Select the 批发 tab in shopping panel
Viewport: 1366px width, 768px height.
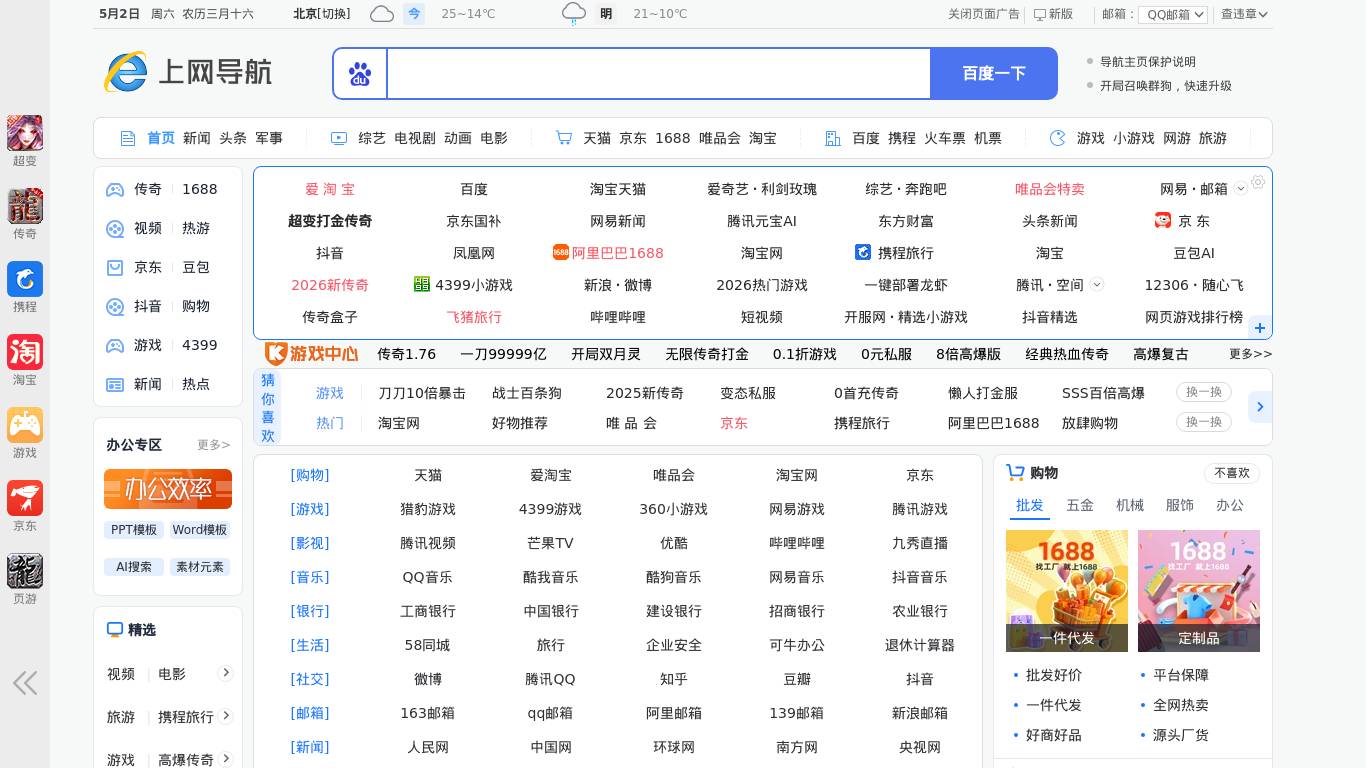tap(1030, 505)
